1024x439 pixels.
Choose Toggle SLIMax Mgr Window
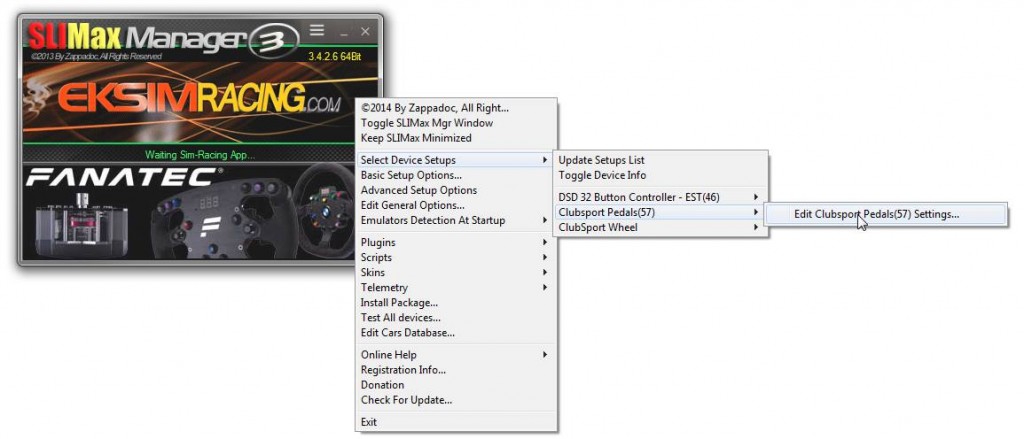455,123
